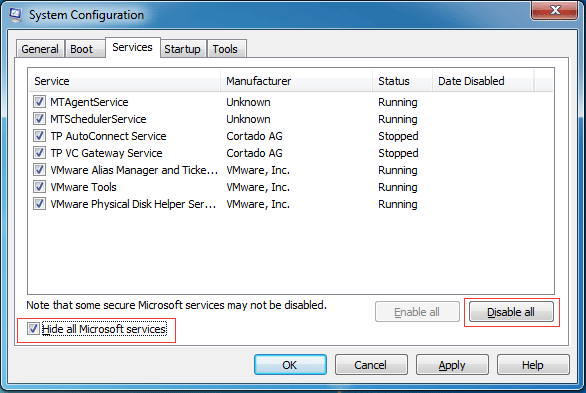Uncheck the VMware Tools checkbox
This screenshot has width=586, height=393.
tap(39, 187)
